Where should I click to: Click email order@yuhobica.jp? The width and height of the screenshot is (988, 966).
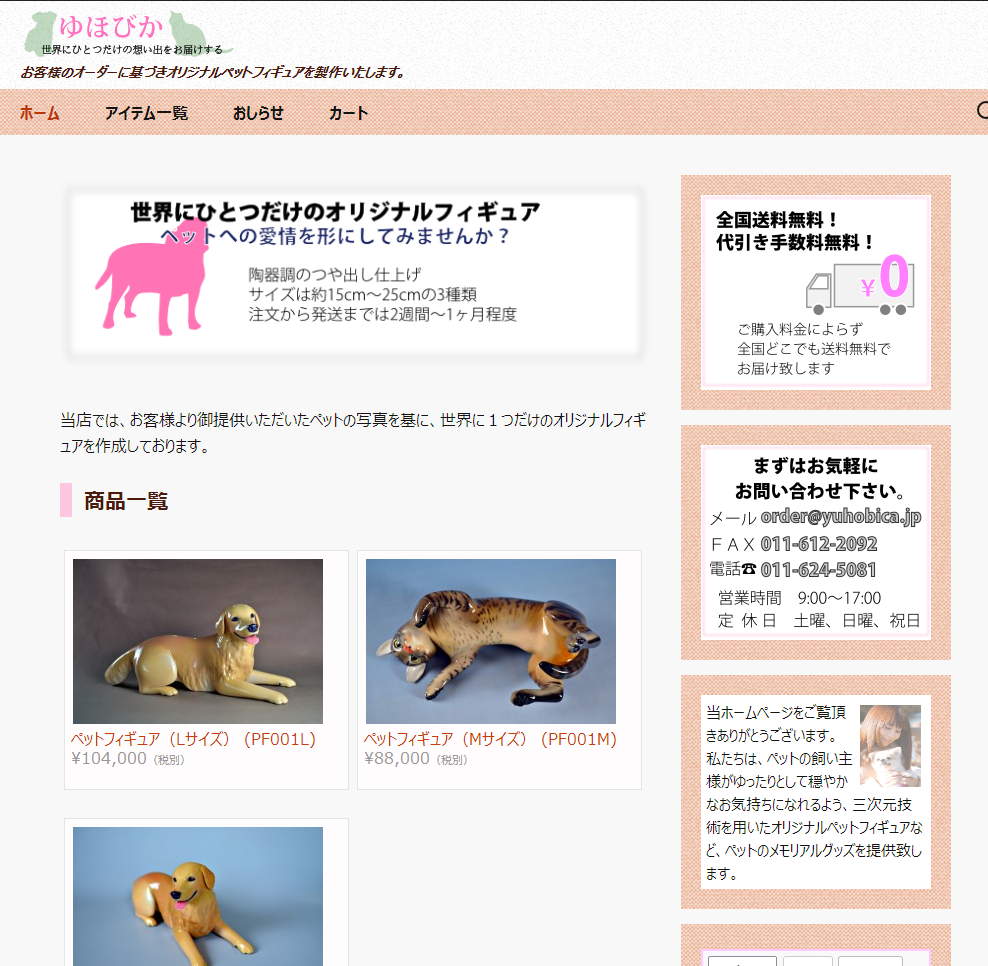(x=841, y=517)
